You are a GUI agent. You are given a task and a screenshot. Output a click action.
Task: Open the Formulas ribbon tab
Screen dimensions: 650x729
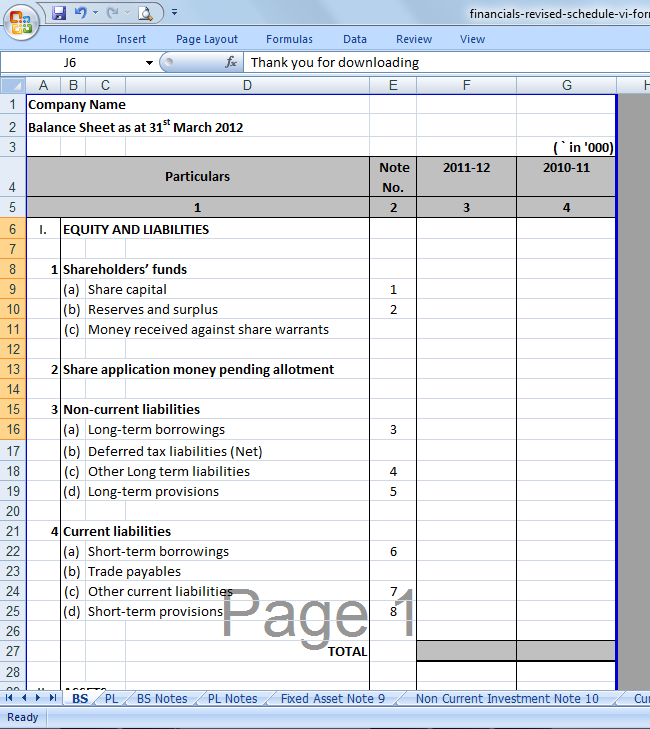289,39
